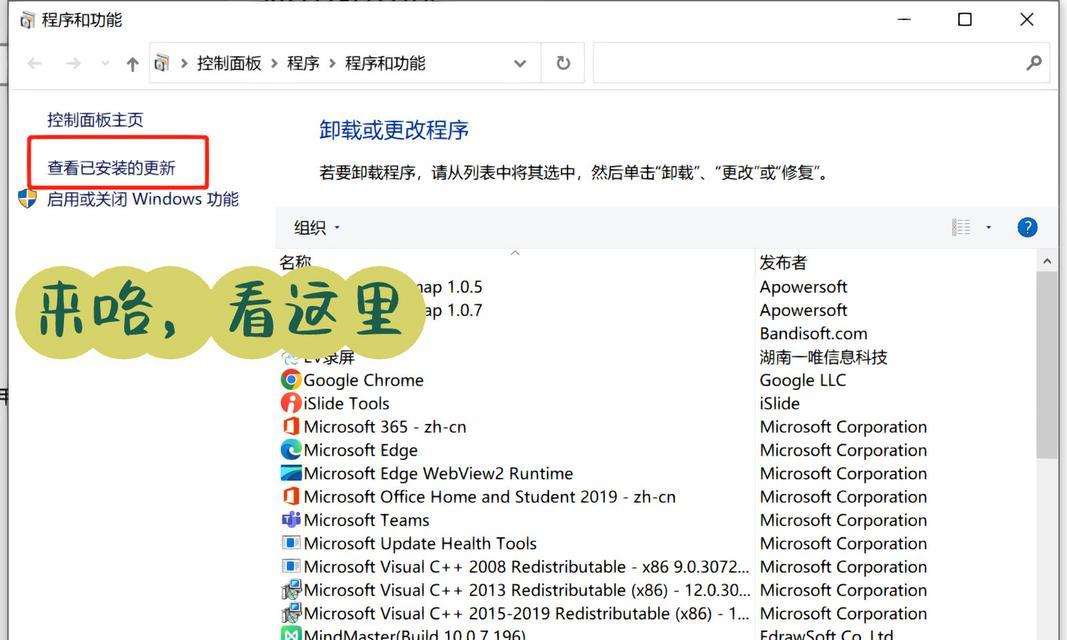Select Microsoft Update Health Tools name

420,543
